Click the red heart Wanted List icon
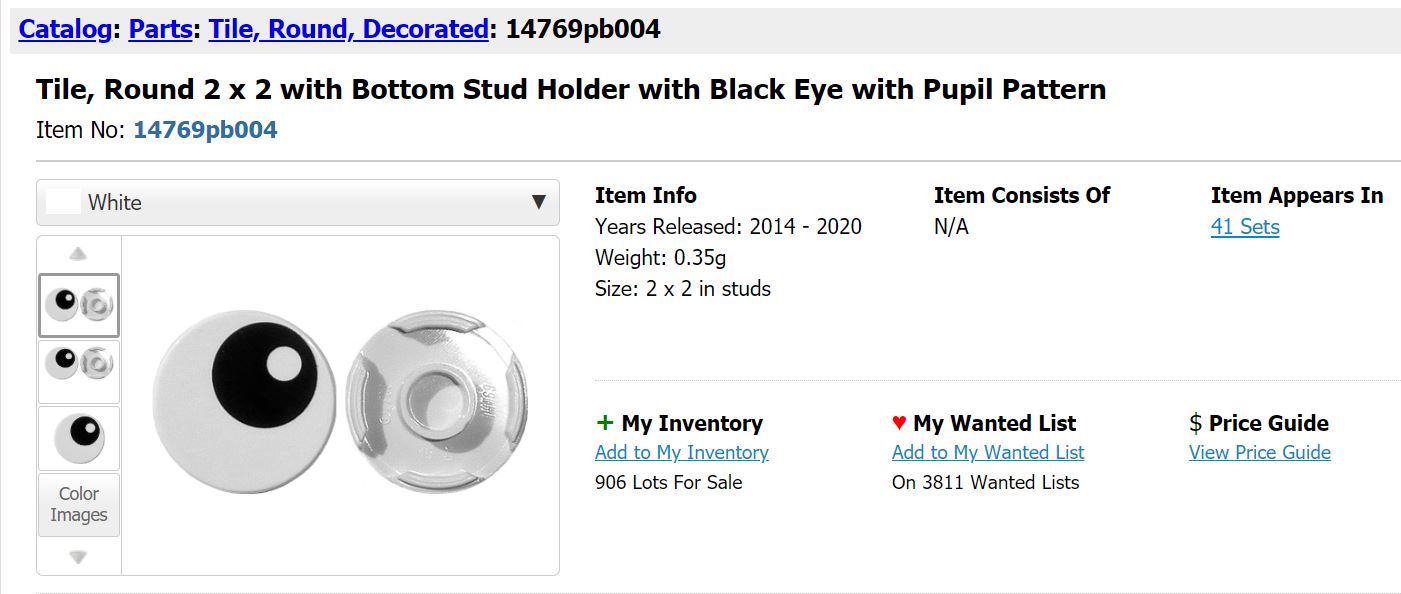The image size is (1401, 594). pos(899,423)
